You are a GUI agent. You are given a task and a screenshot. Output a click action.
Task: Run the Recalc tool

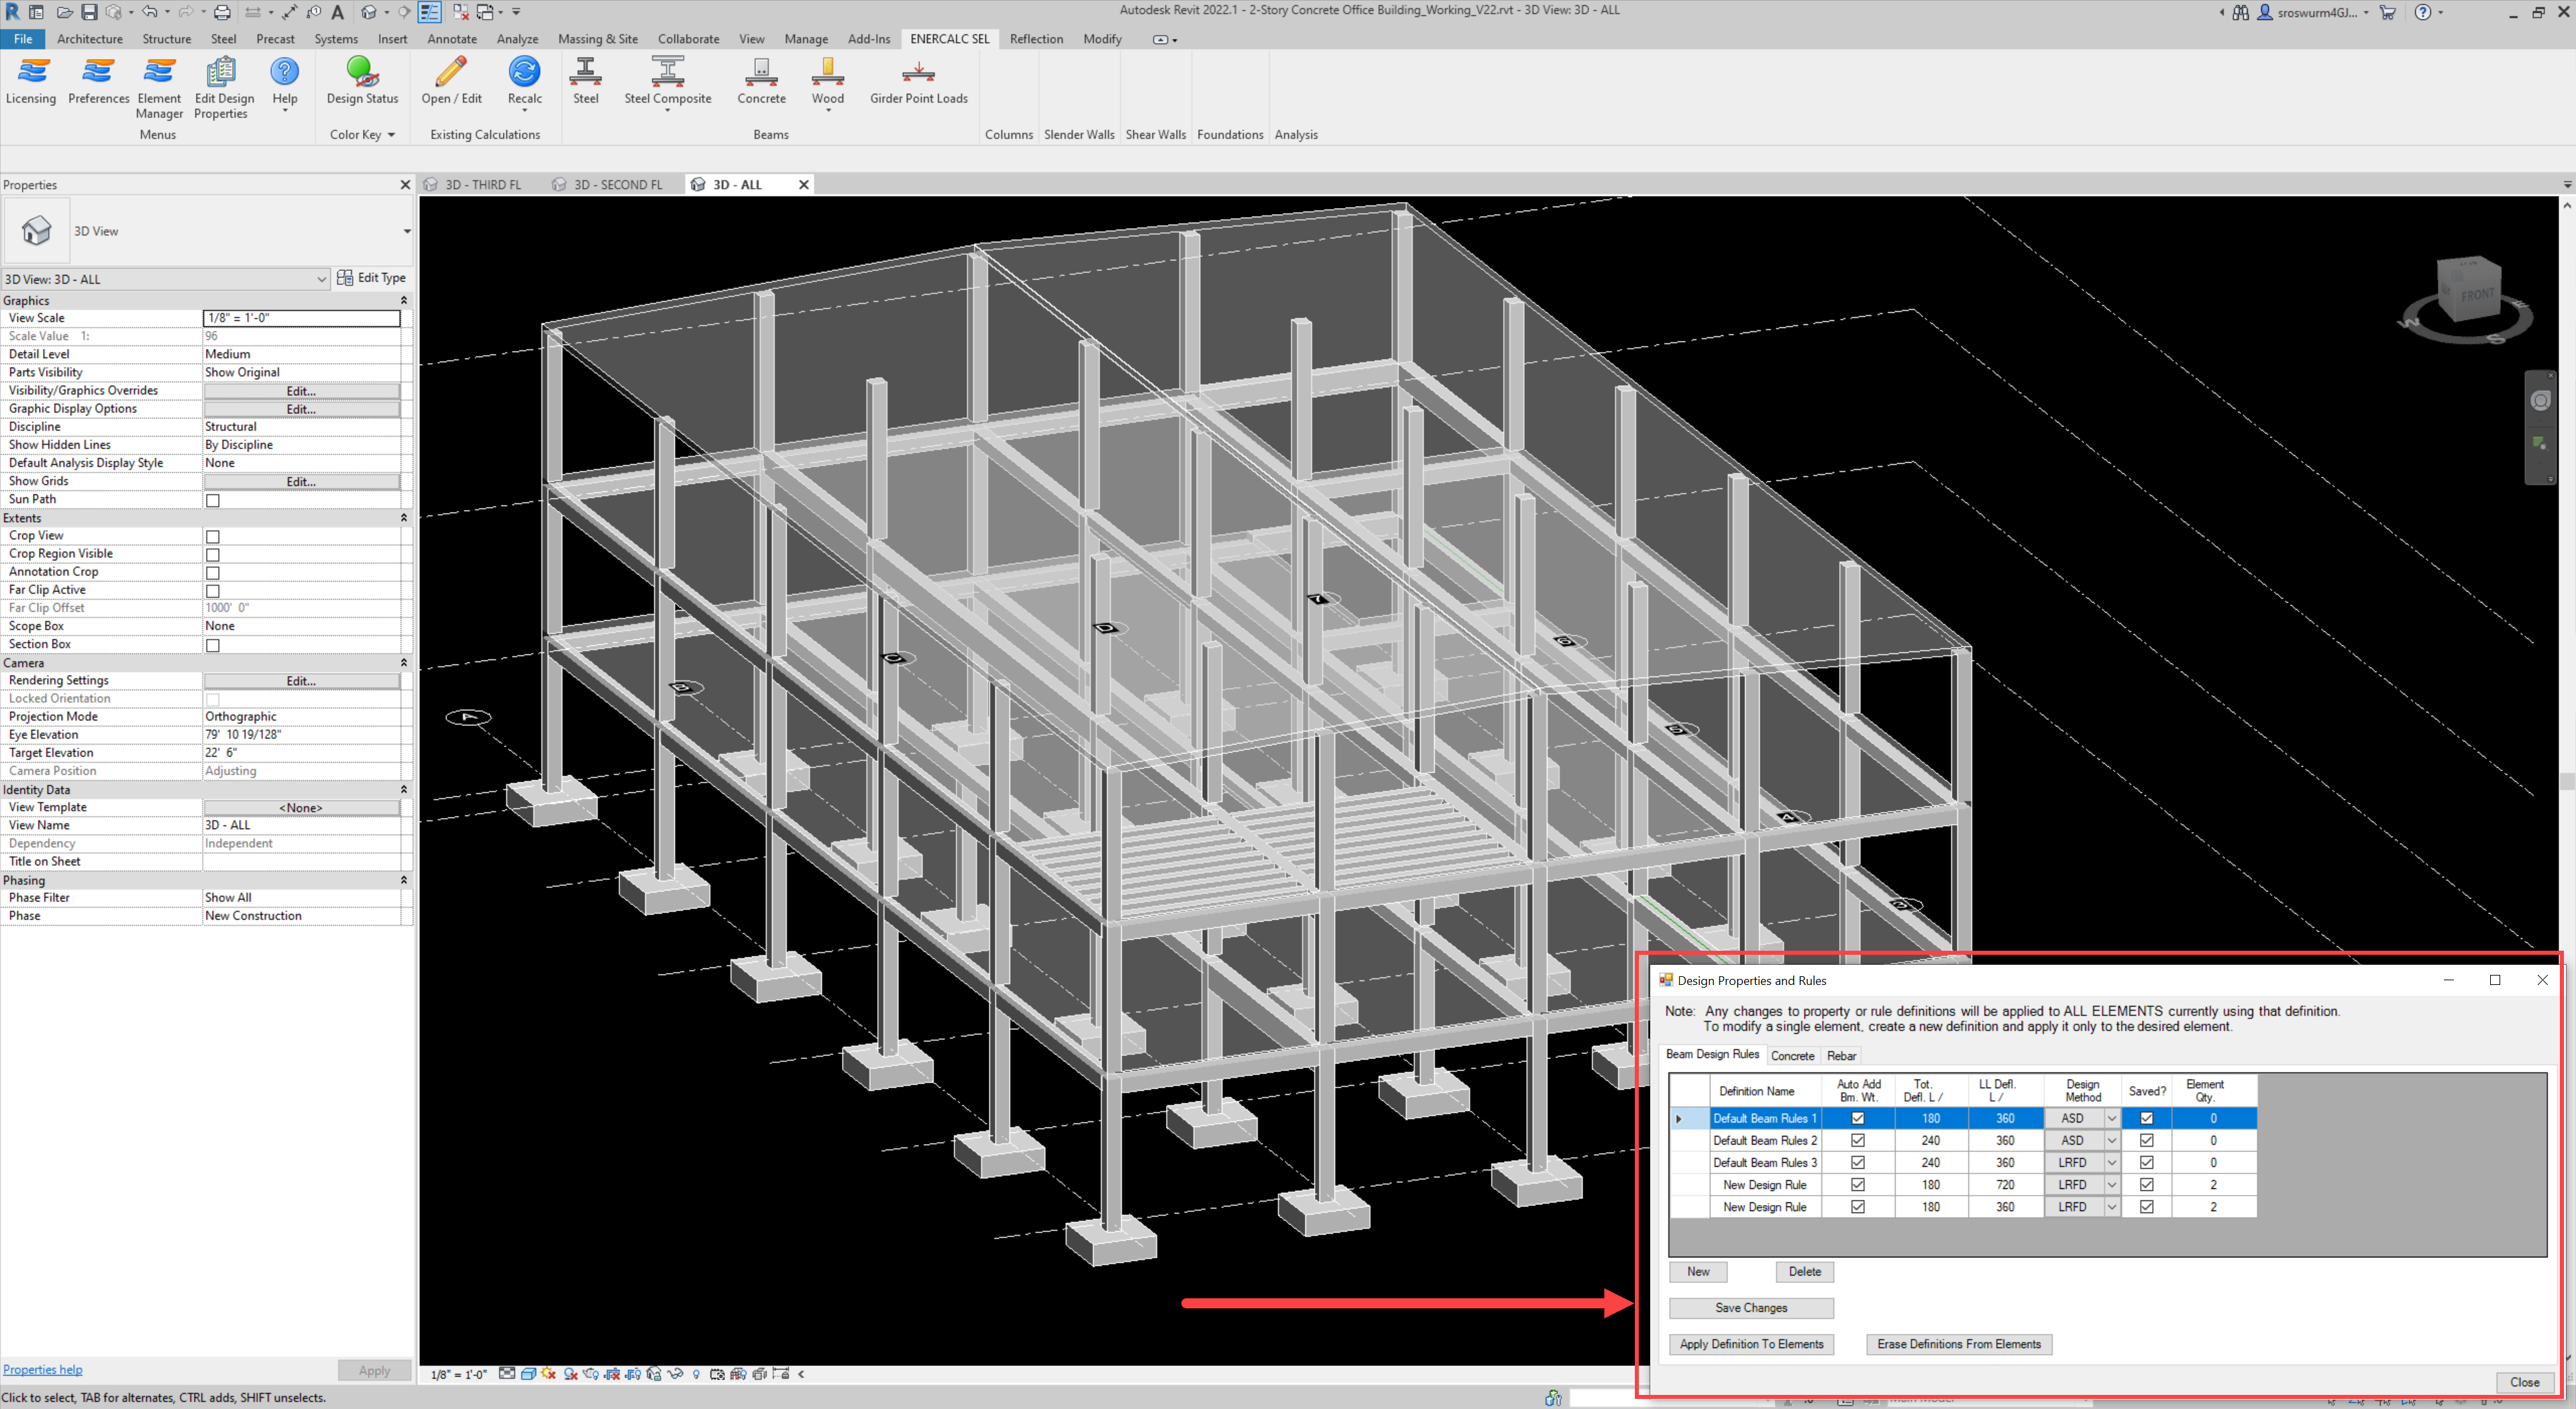[x=524, y=84]
